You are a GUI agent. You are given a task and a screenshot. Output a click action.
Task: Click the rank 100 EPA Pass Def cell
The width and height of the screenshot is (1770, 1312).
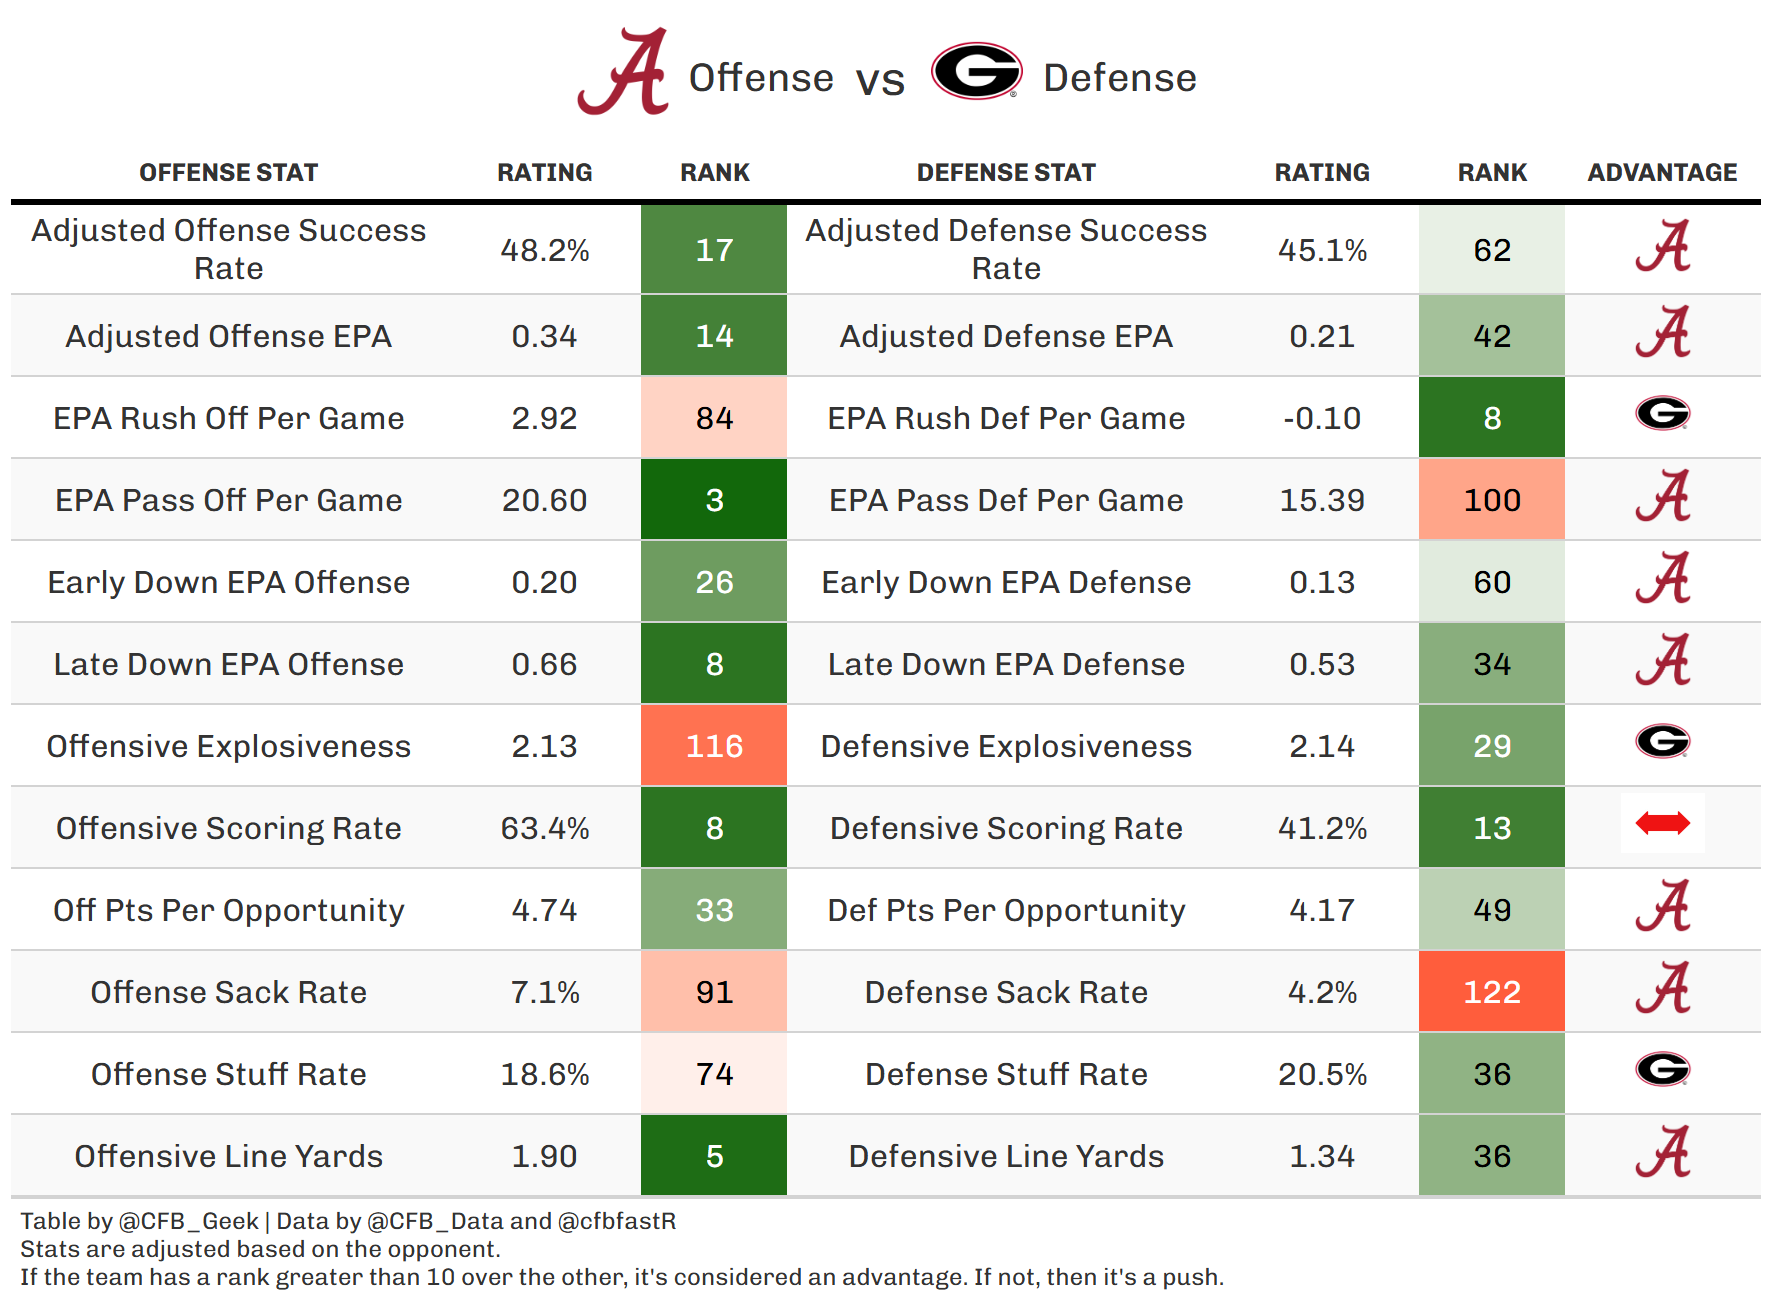coord(1491,500)
